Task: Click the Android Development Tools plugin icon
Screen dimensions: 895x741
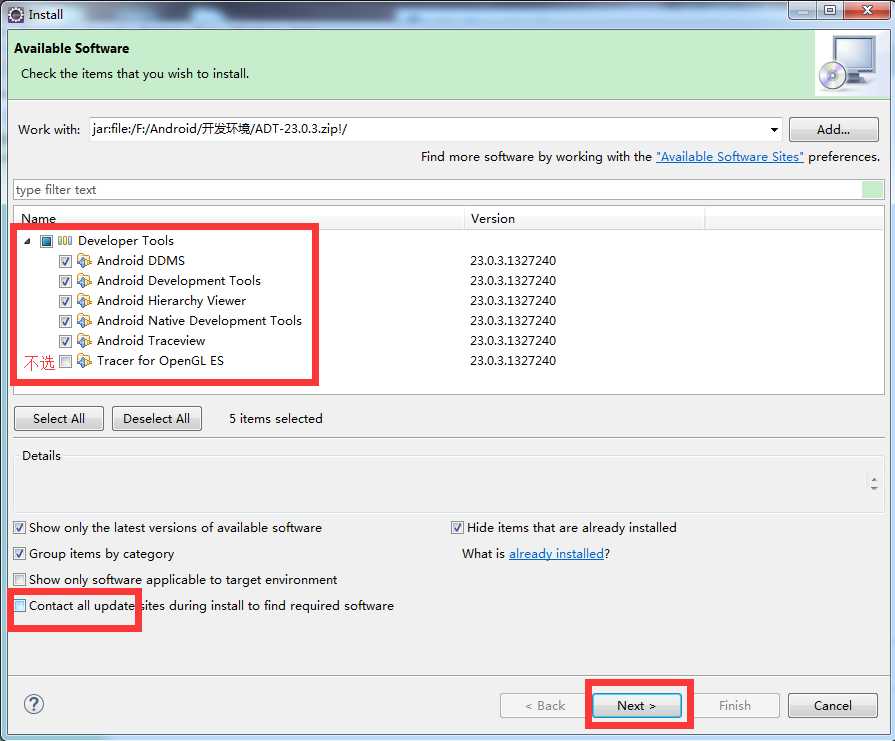Action: pos(84,281)
